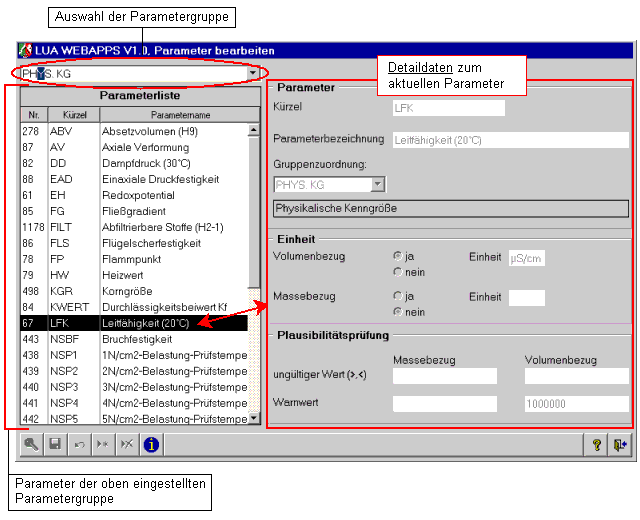Click the yellow help question mark icon
The image size is (640, 520).
pos(596,445)
